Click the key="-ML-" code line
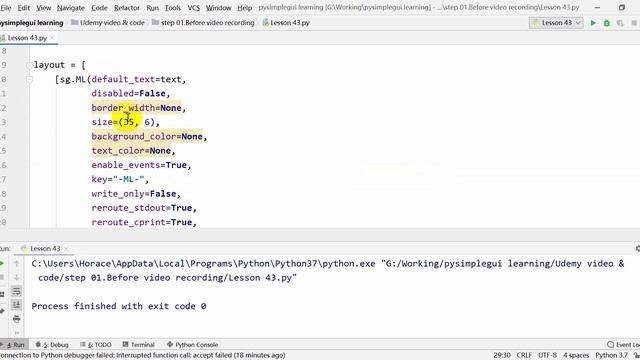640x360 pixels. tap(120, 180)
